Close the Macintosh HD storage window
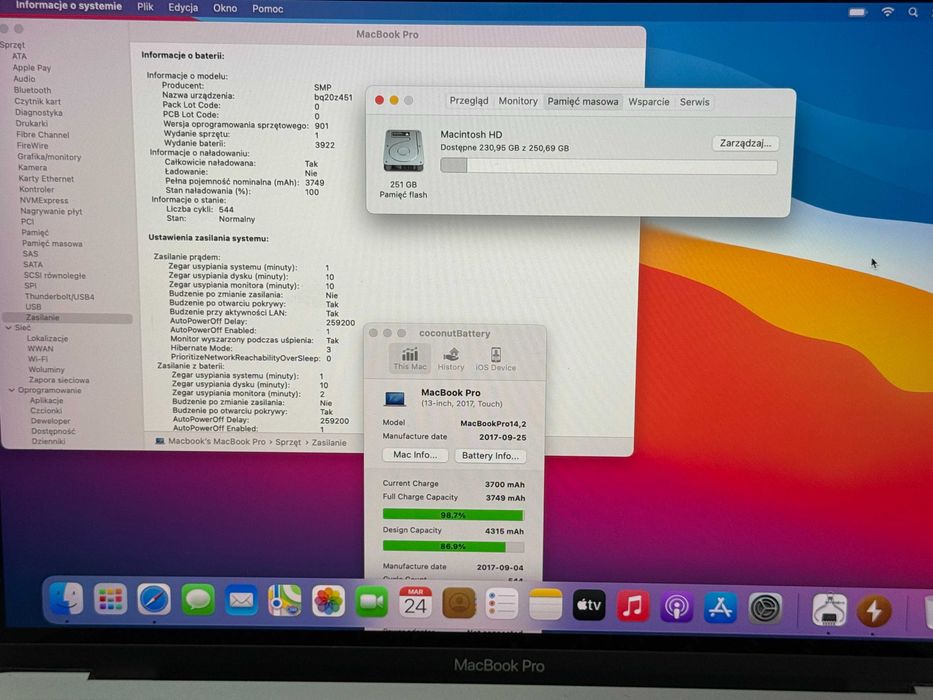The height and width of the screenshot is (700, 933). point(379,100)
